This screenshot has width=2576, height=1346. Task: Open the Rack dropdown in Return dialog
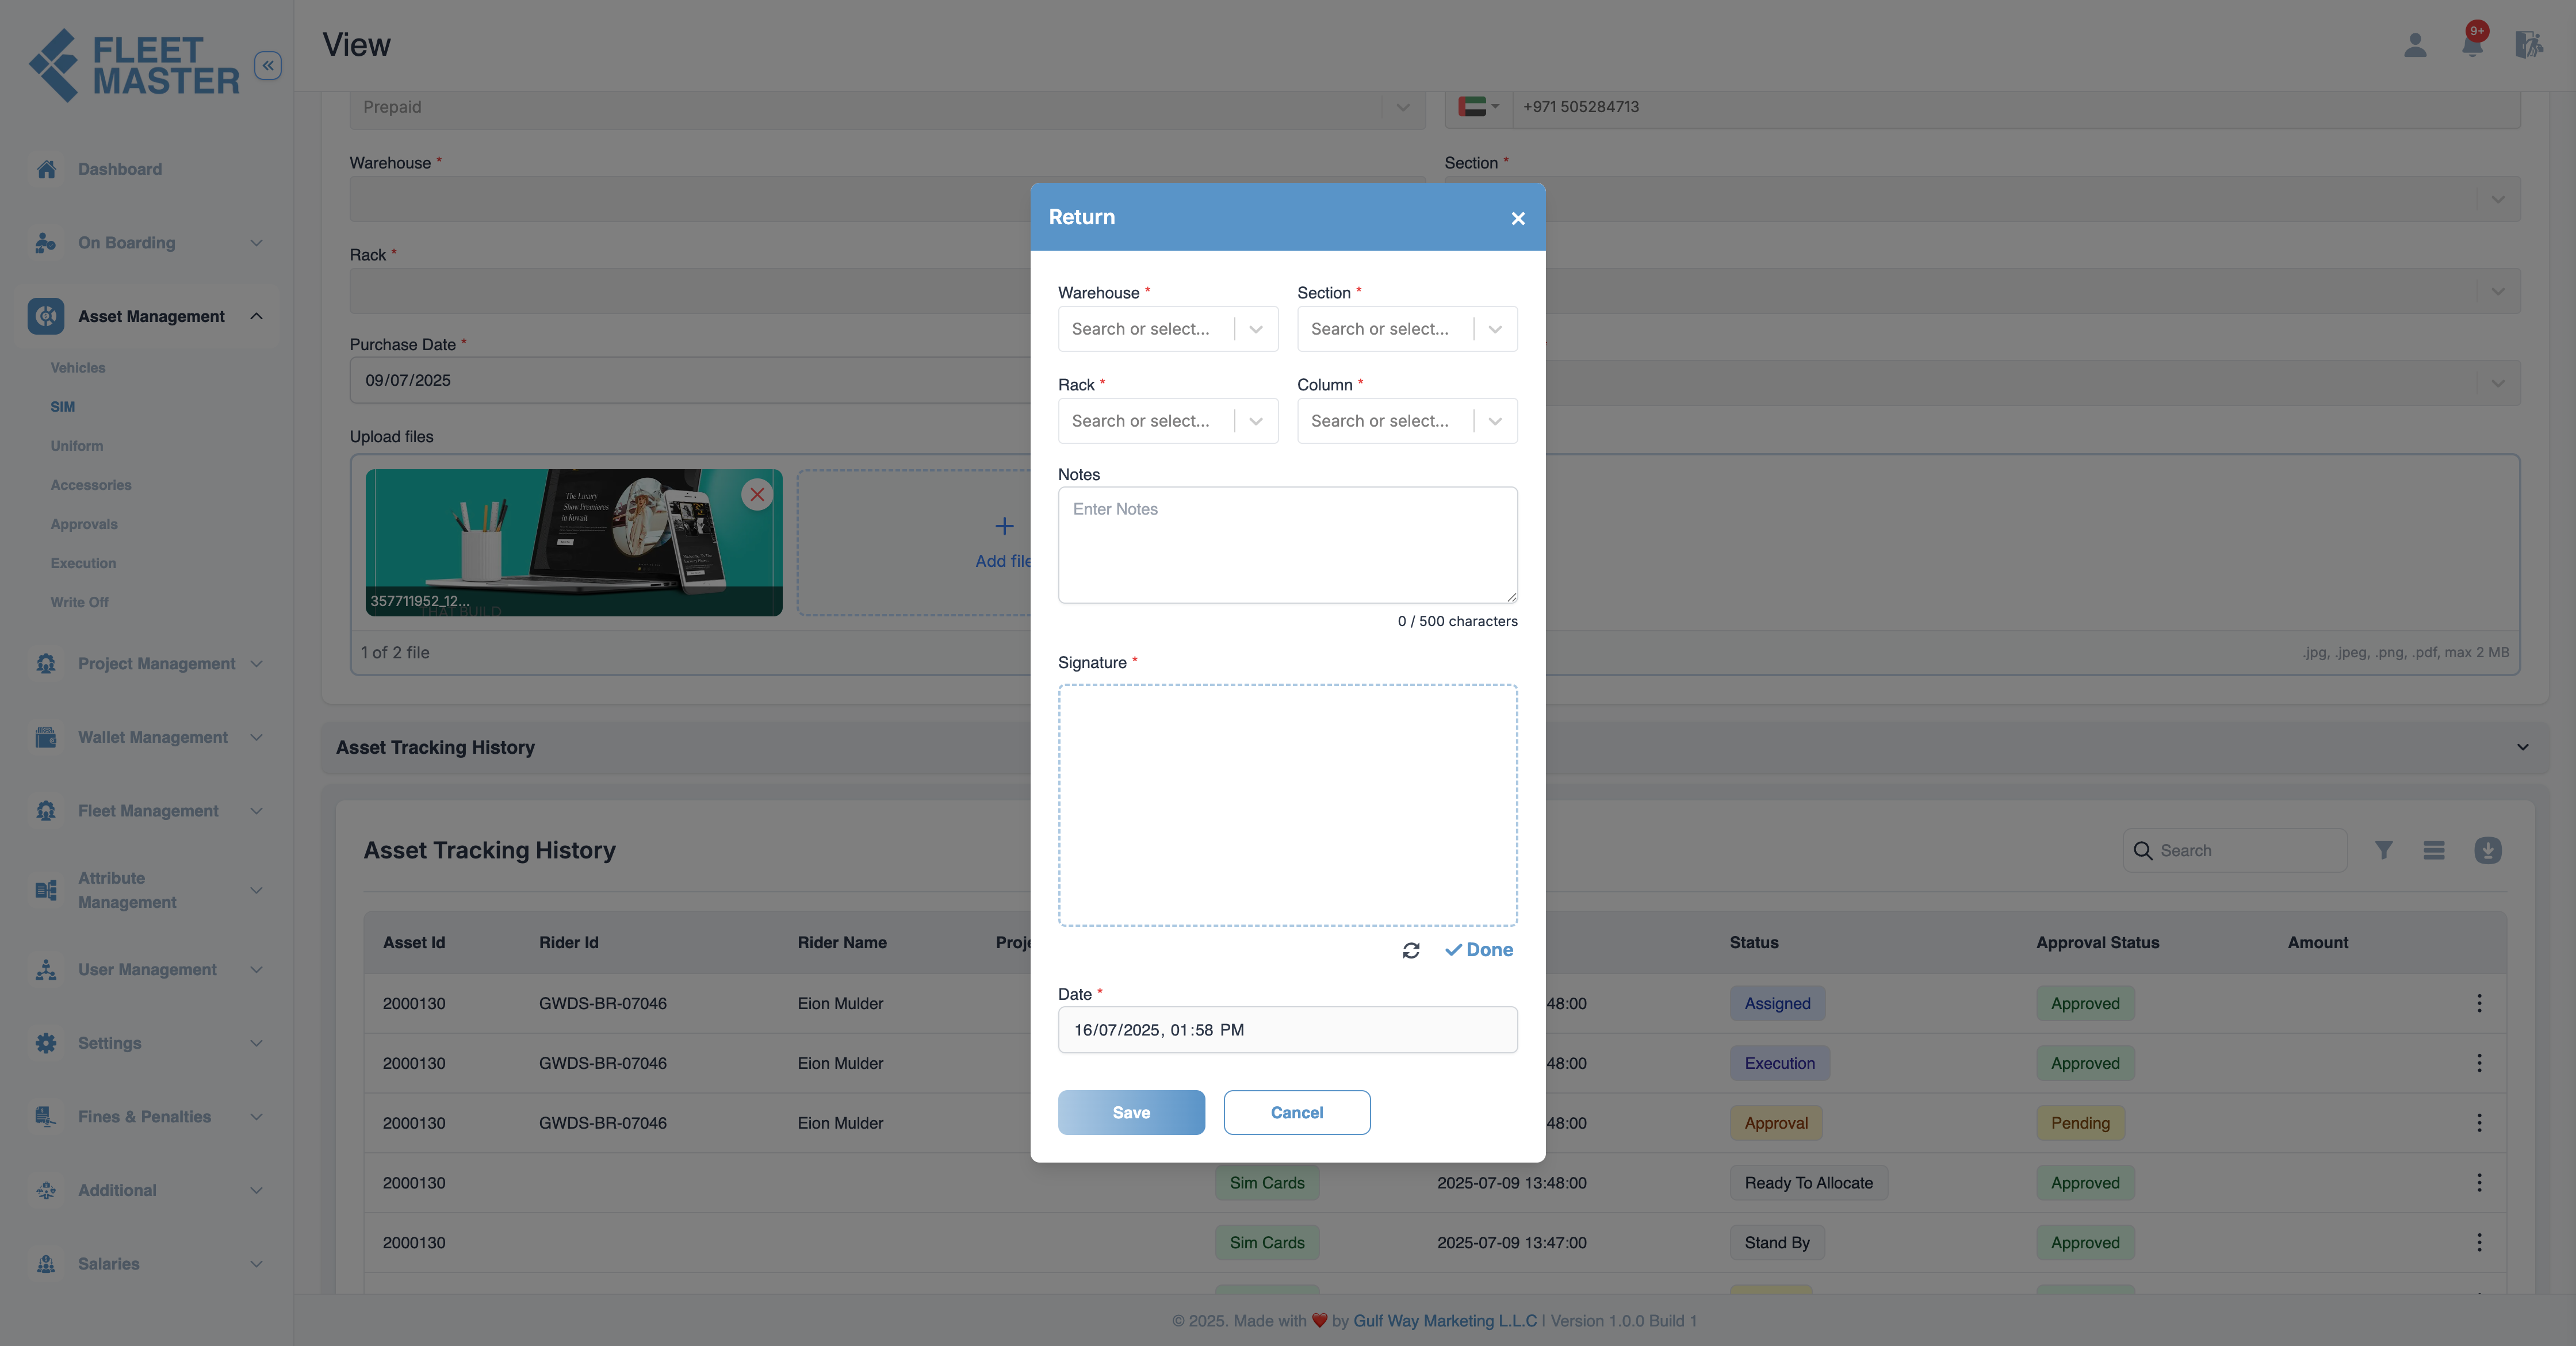click(1168, 421)
